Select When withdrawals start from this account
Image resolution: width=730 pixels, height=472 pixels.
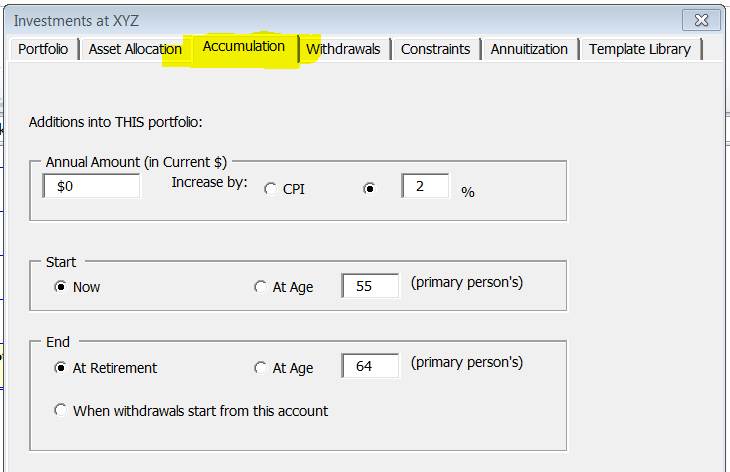[x=60, y=411]
